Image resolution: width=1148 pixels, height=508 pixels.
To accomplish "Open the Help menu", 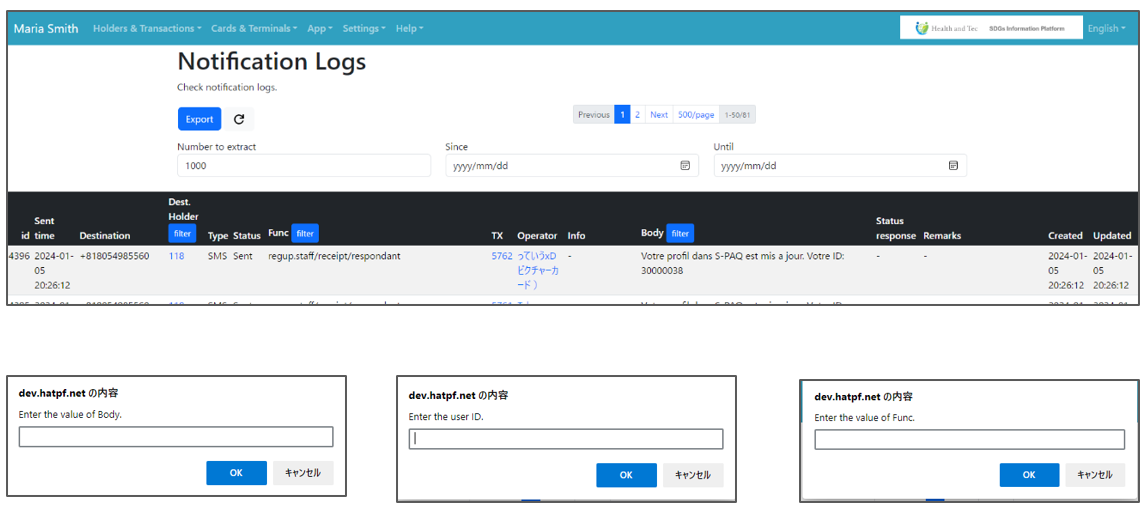I will click(409, 28).
